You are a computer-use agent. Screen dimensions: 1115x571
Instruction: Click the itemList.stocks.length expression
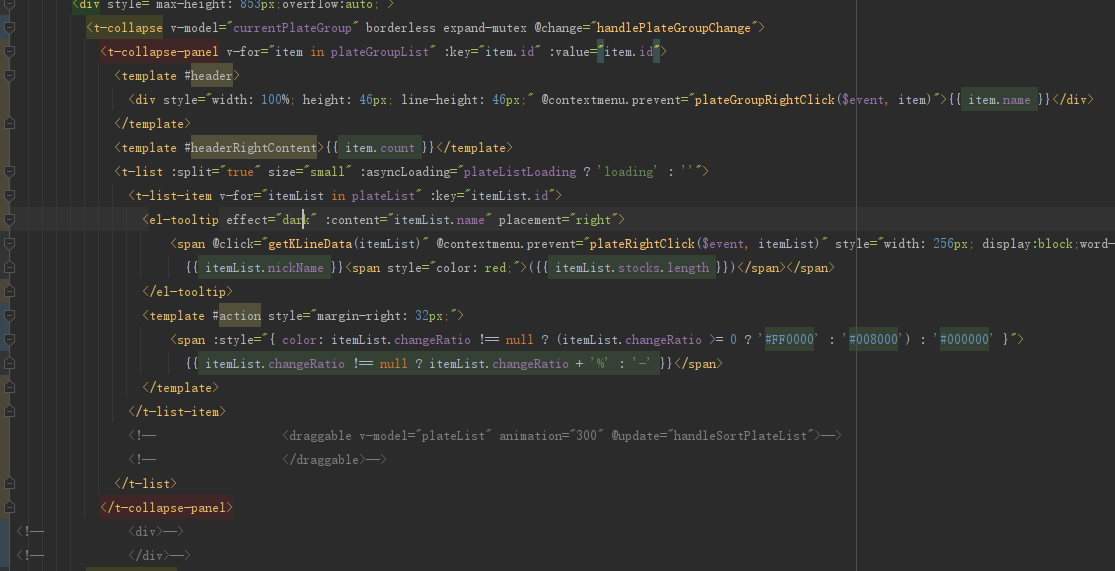(x=632, y=267)
